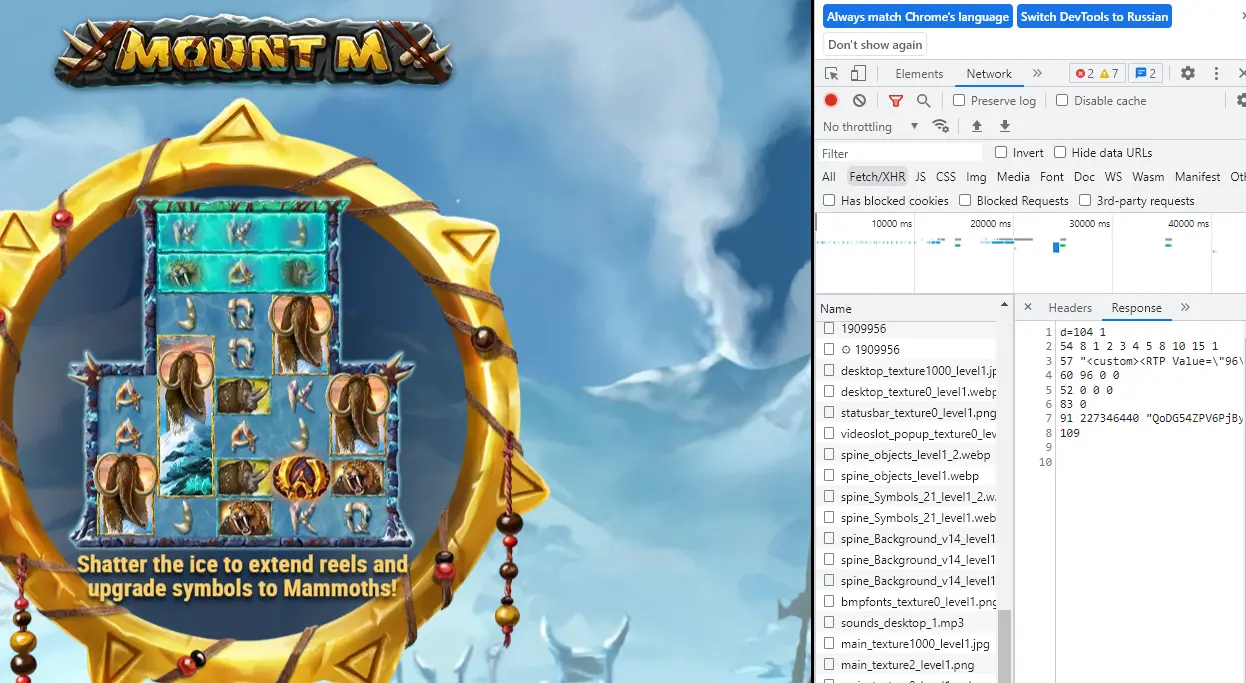Toggle the device toolbar icon
The image size is (1246, 683).
[x=858, y=74]
